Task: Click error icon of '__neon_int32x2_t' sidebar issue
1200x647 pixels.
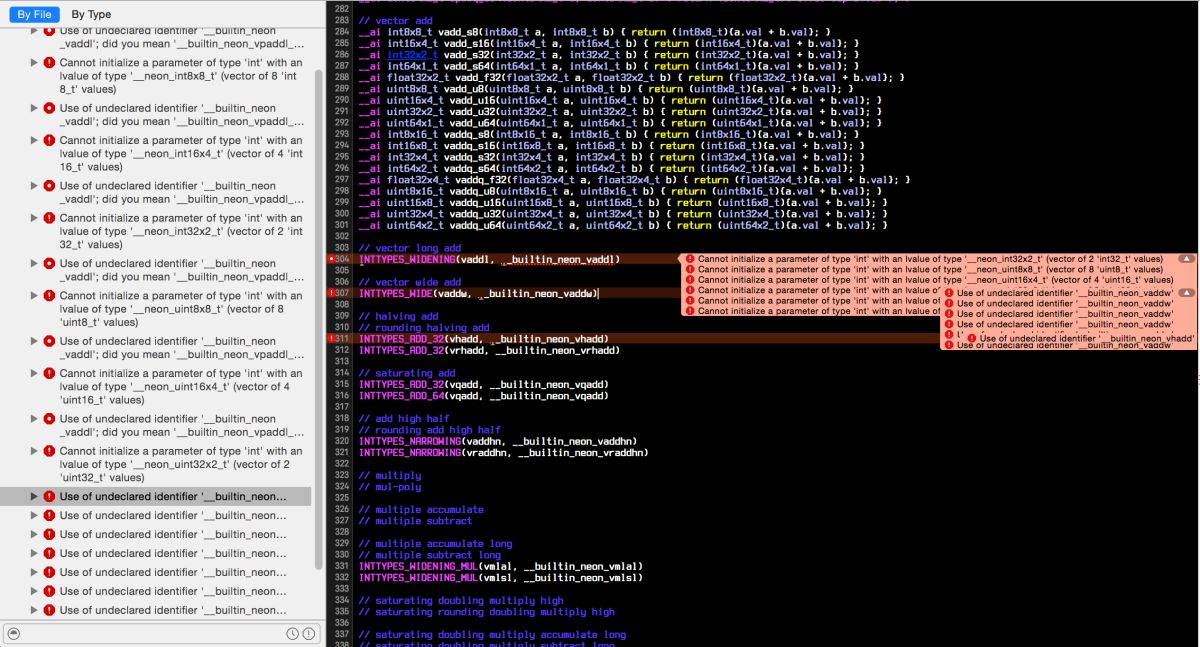Action: click(x=50, y=218)
